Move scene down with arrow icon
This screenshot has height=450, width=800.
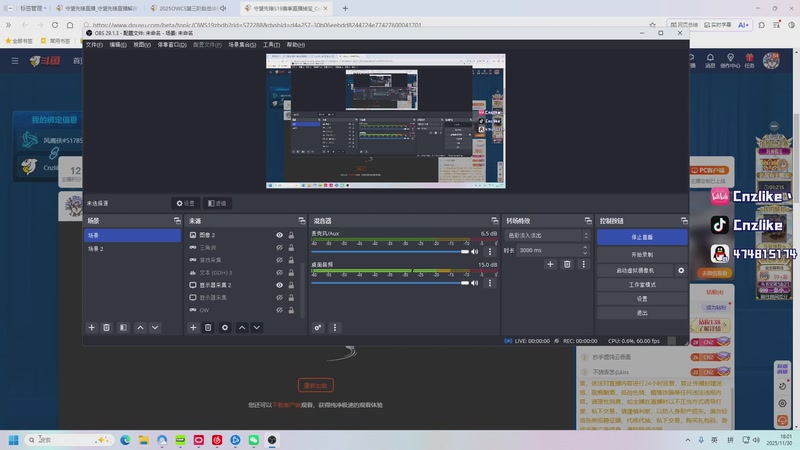point(155,328)
